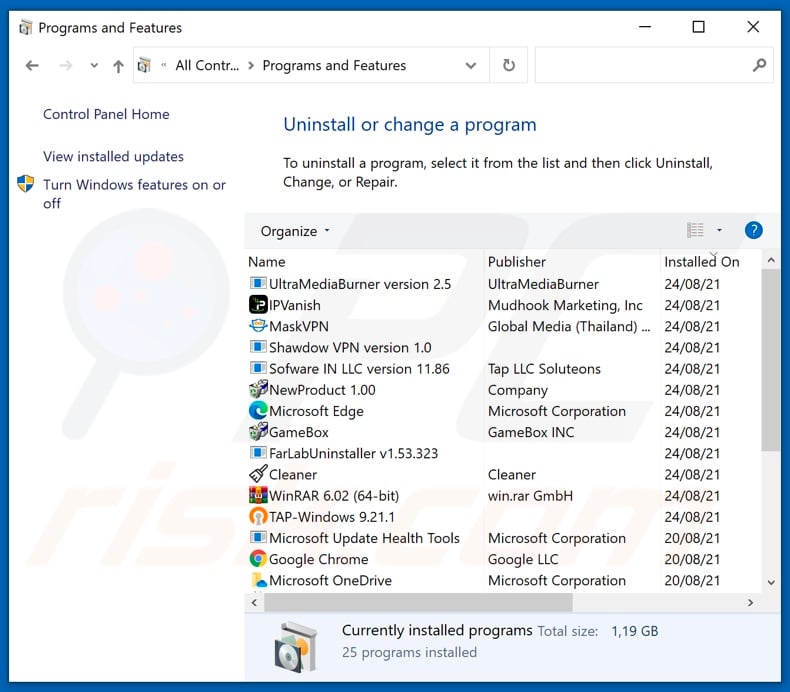Viewport: 790px width, 692px height.
Task: Refresh the Programs and Features list
Action: [509, 65]
